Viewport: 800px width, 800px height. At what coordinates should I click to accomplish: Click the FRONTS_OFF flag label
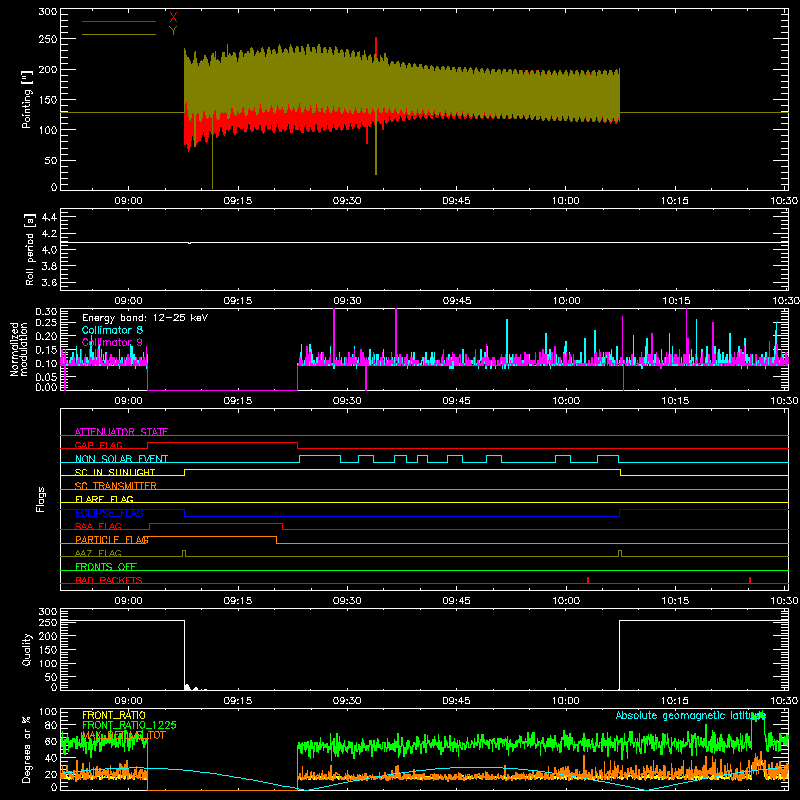tap(106, 566)
